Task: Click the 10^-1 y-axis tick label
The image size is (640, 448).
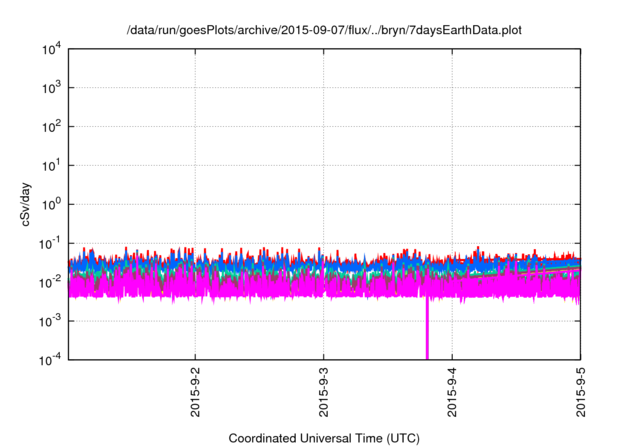Action: click(x=50, y=244)
